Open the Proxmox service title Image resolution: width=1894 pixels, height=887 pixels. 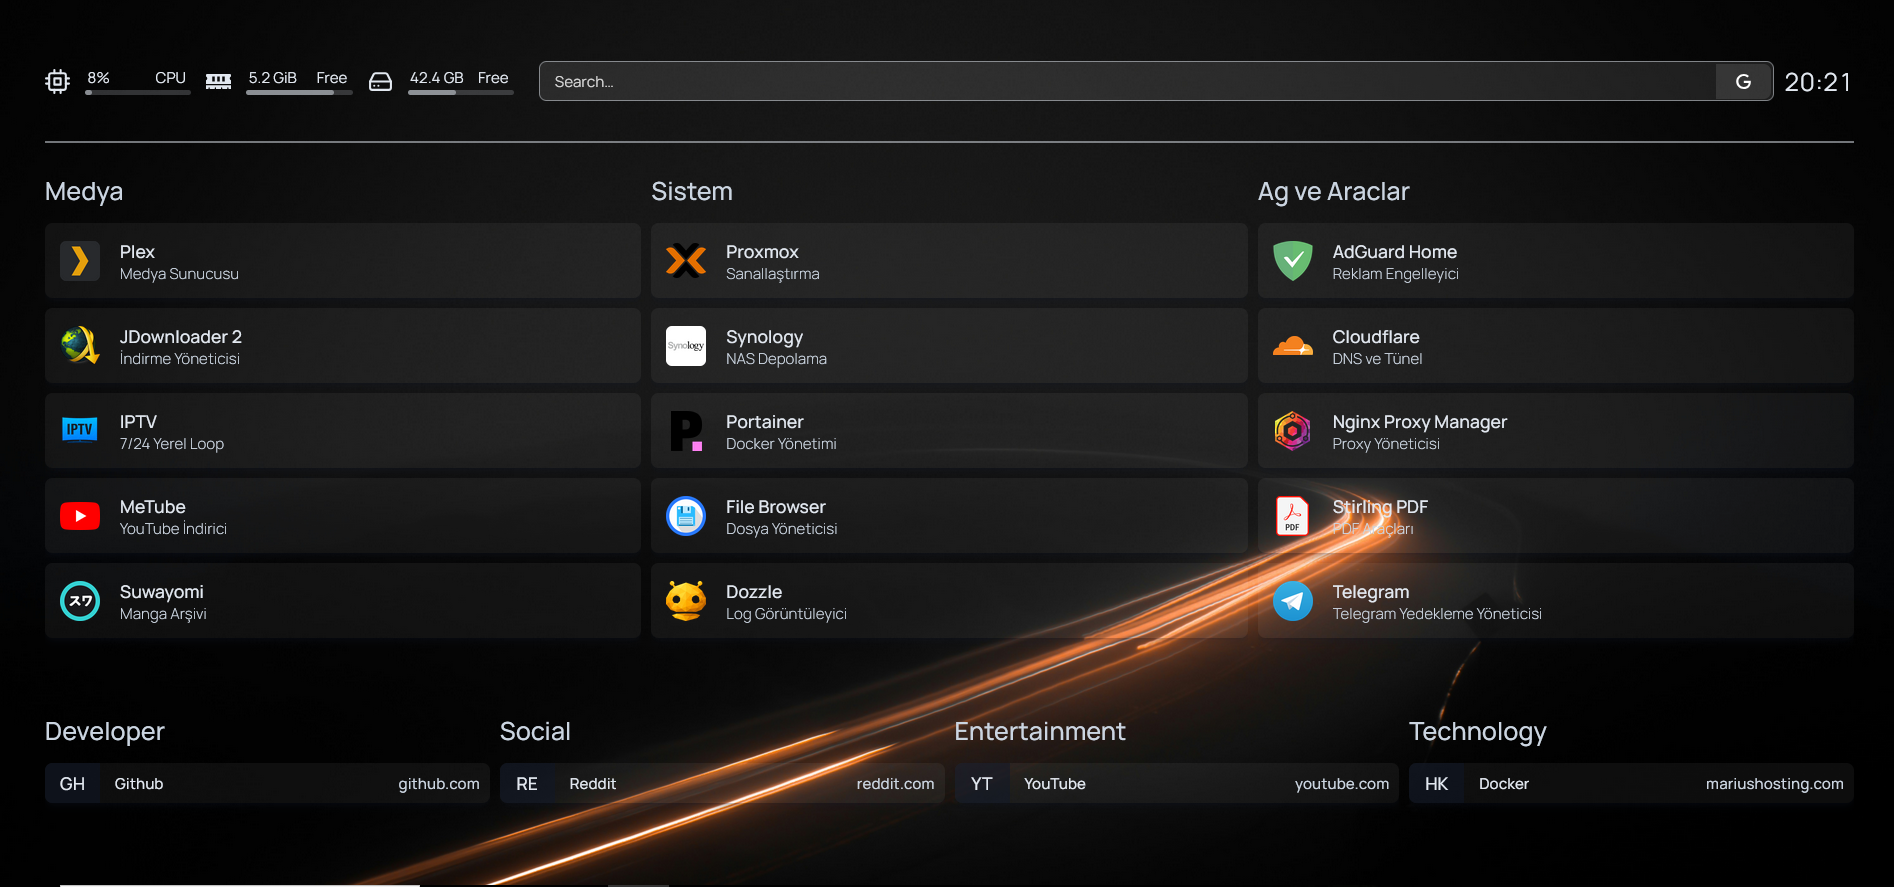[762, 252]
